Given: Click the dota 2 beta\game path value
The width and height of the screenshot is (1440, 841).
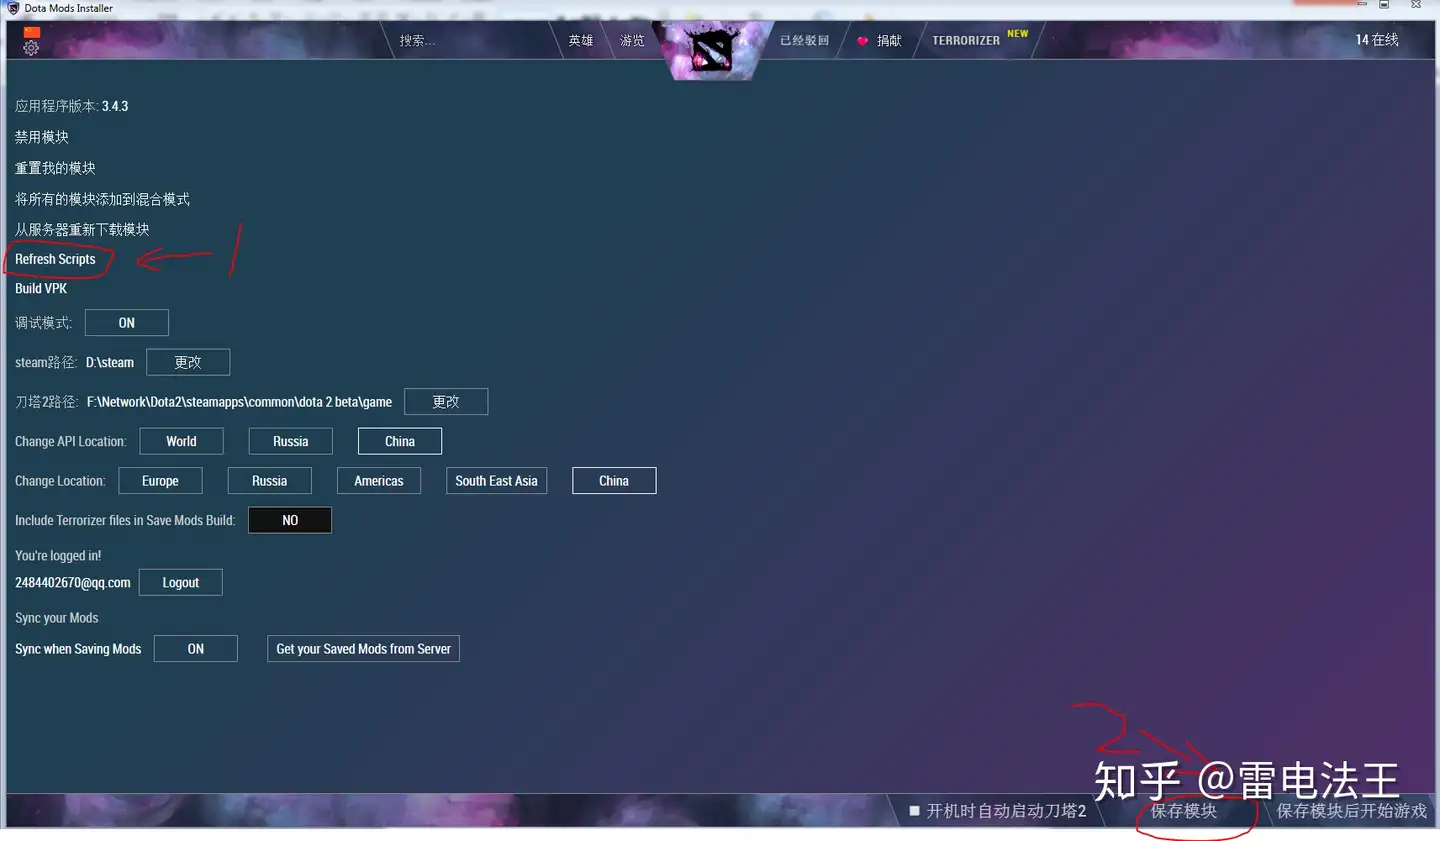Looking at the screenshot, I should click(239, 402).
